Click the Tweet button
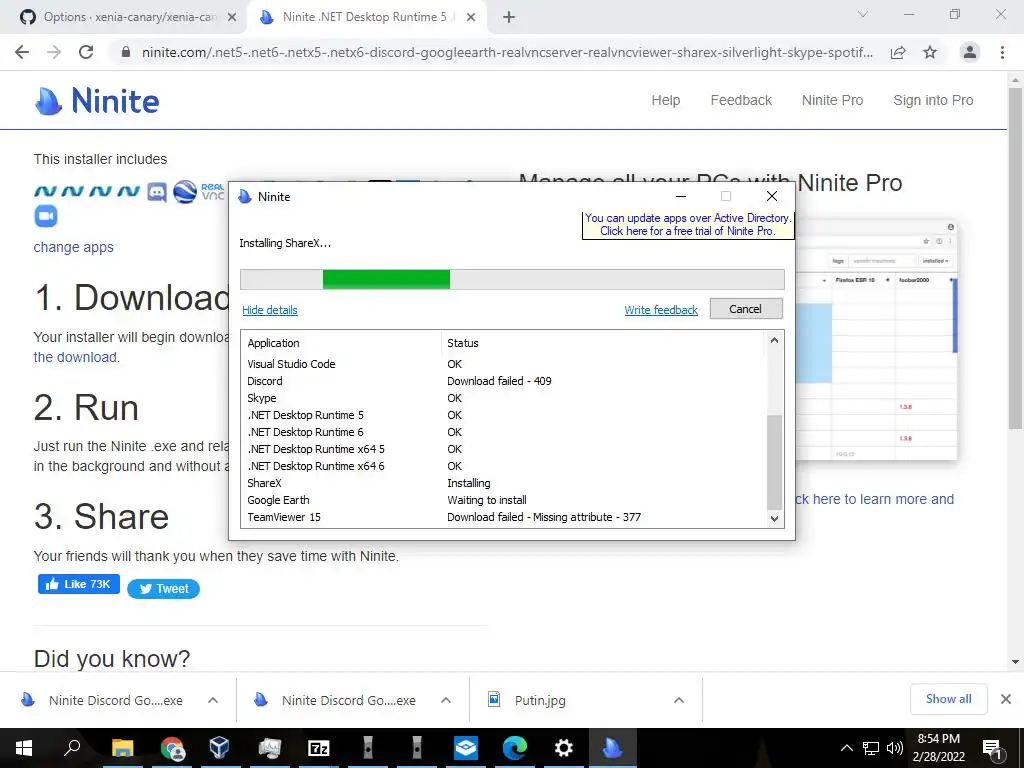The image size is (1024, 768). (163, 588)
